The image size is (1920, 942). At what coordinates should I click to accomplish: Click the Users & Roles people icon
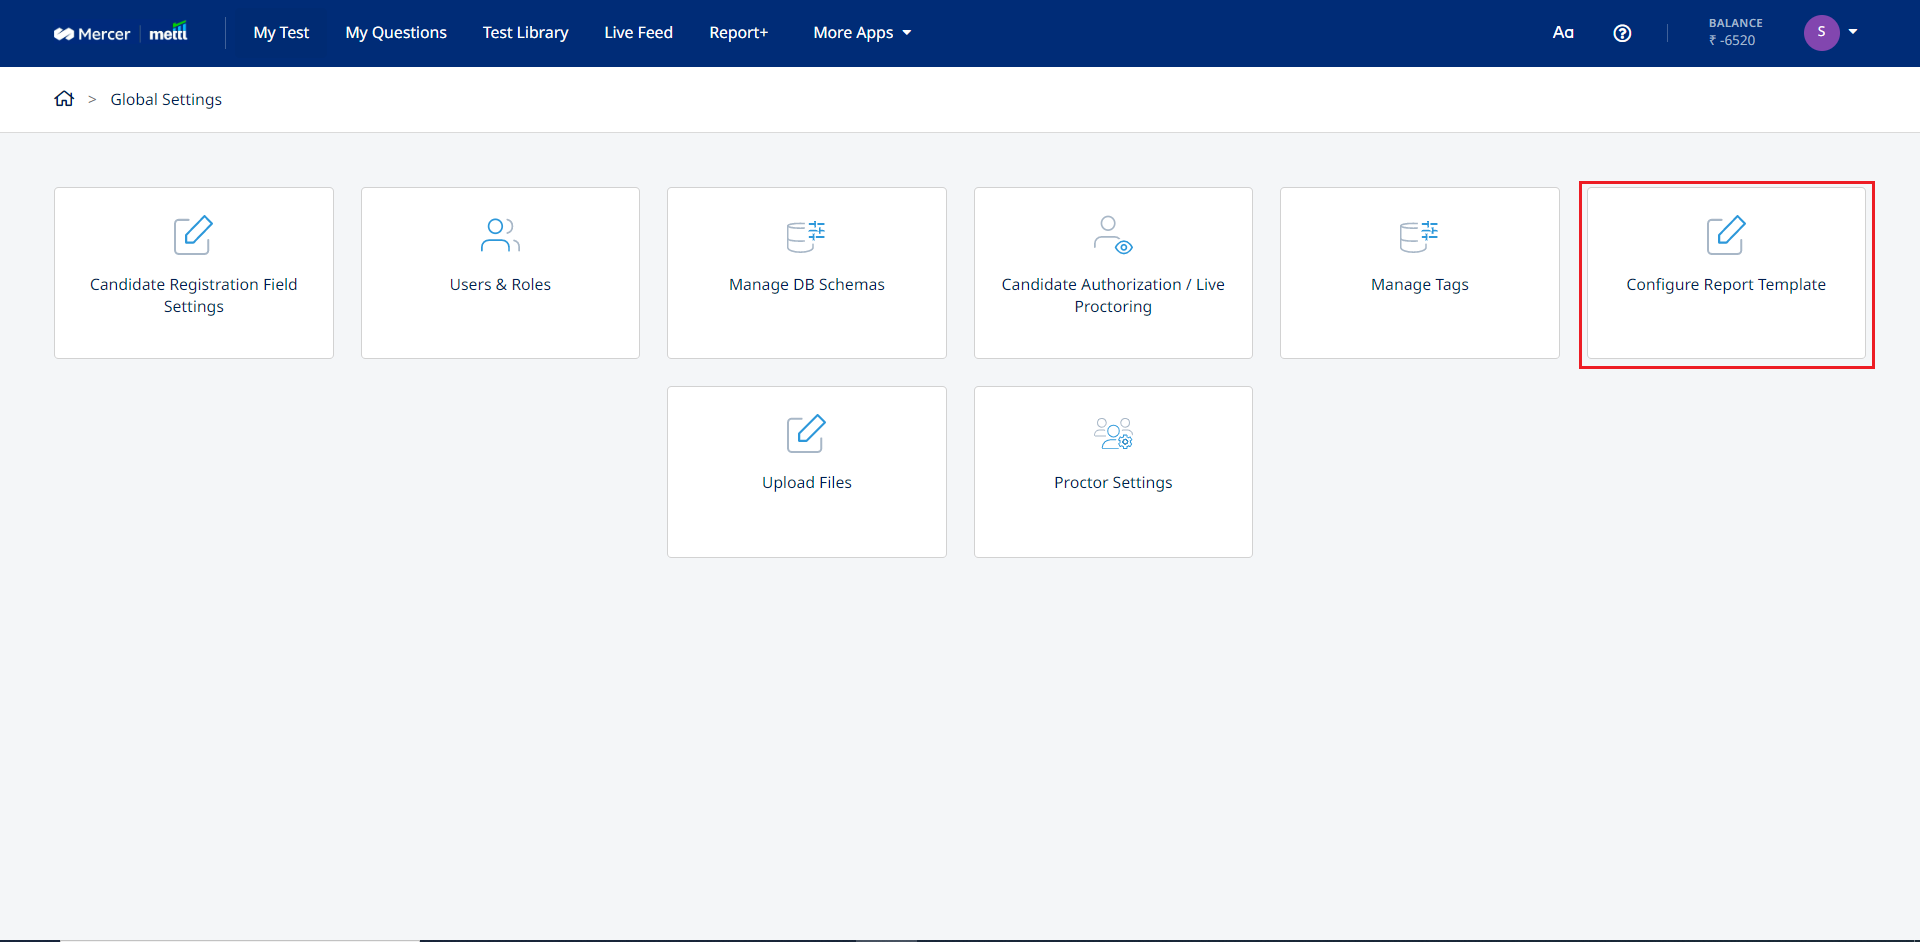click(500, 235)
